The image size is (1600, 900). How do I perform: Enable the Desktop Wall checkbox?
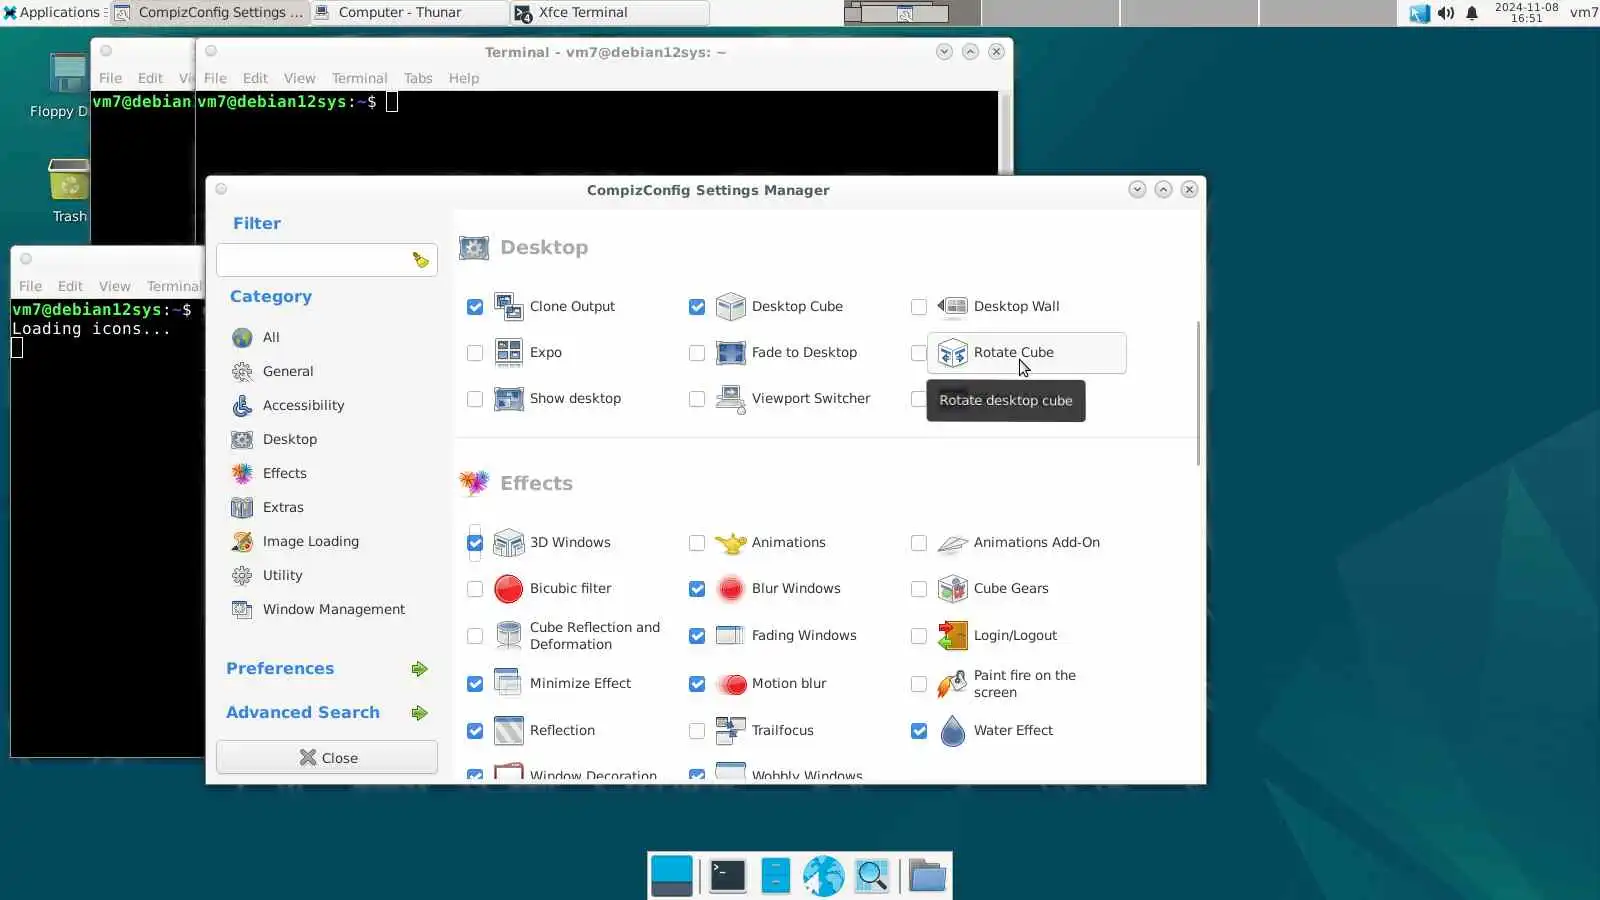click(x=919, y=307)
